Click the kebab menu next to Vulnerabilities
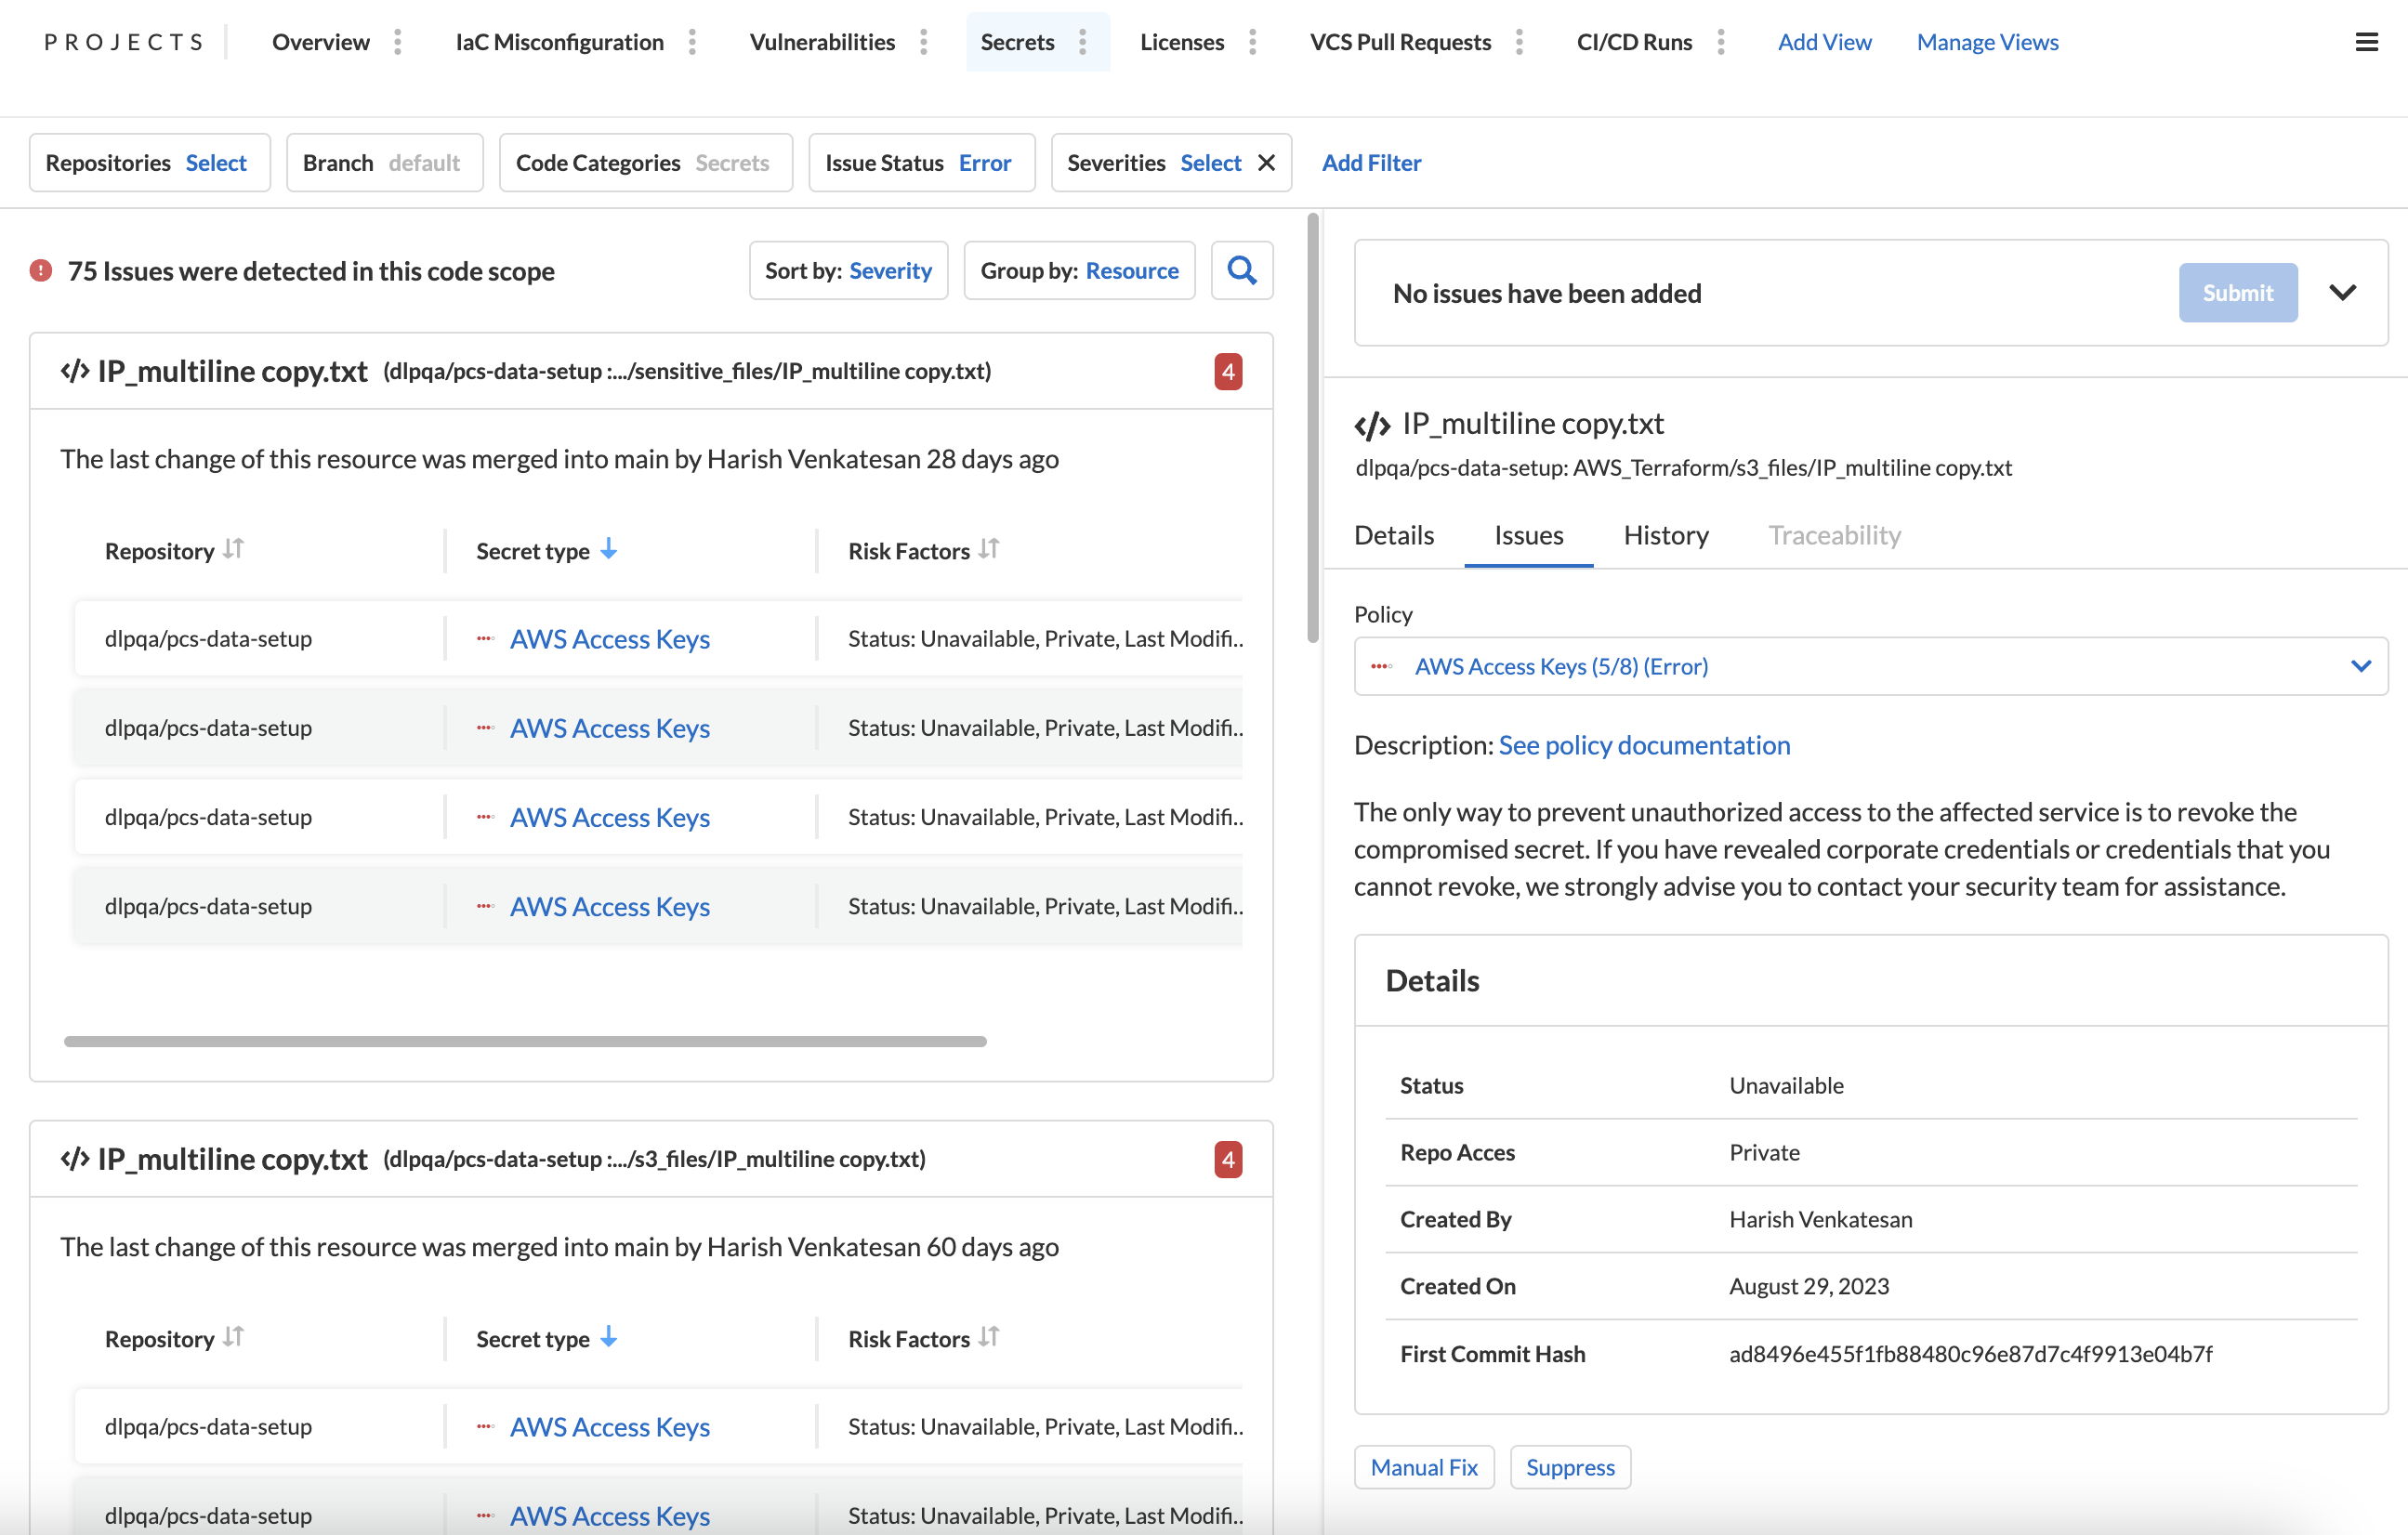 [924, 42]
